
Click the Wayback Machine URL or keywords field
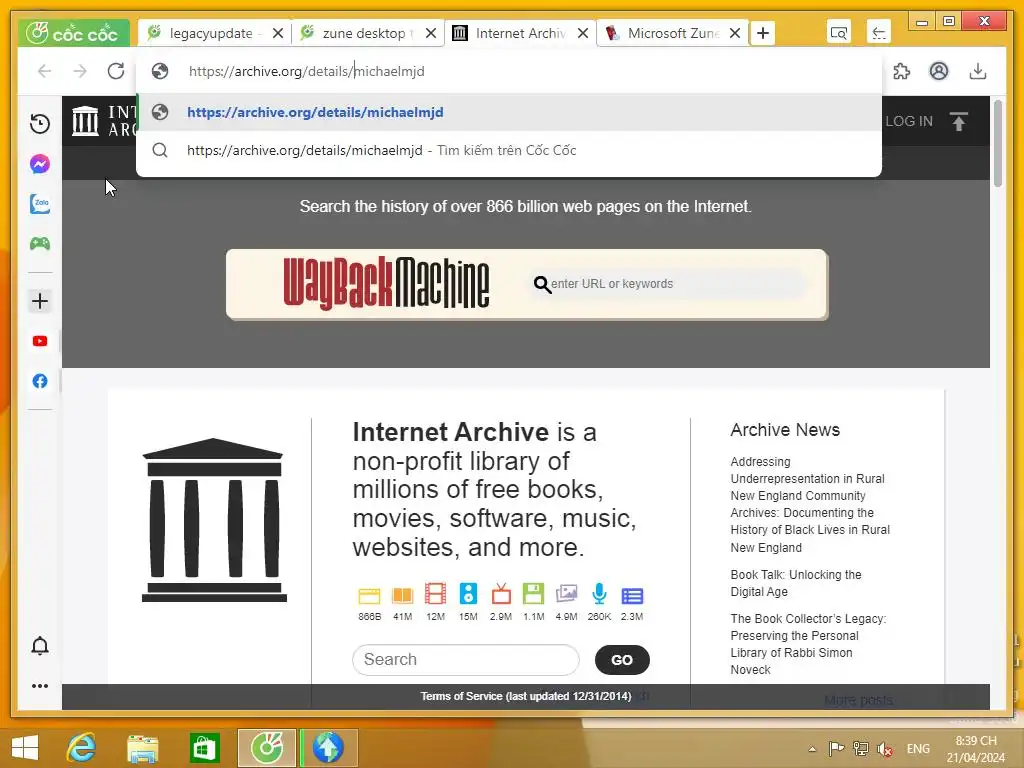pos(669,284)
